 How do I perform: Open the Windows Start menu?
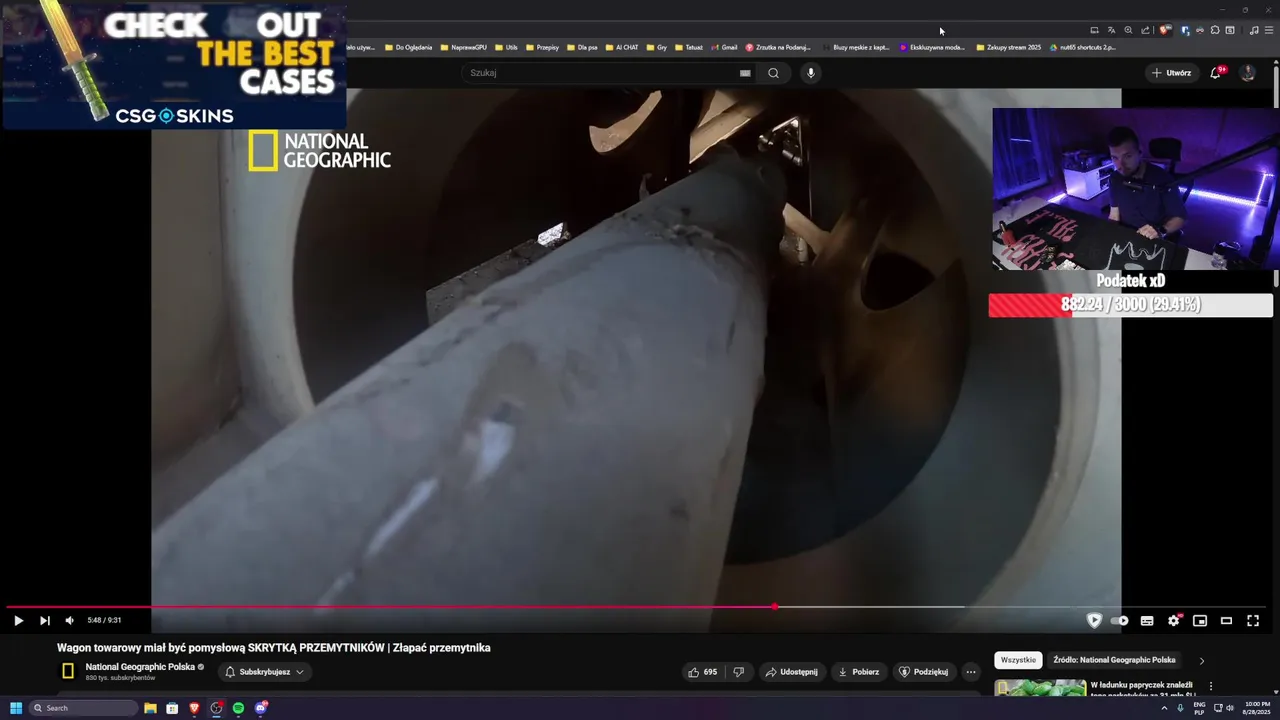click(15, 708)
